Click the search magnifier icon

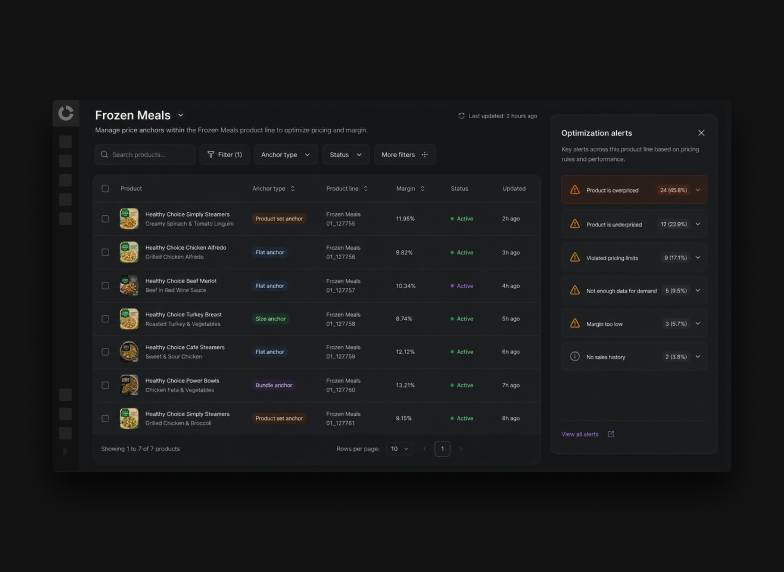[104, 154]
